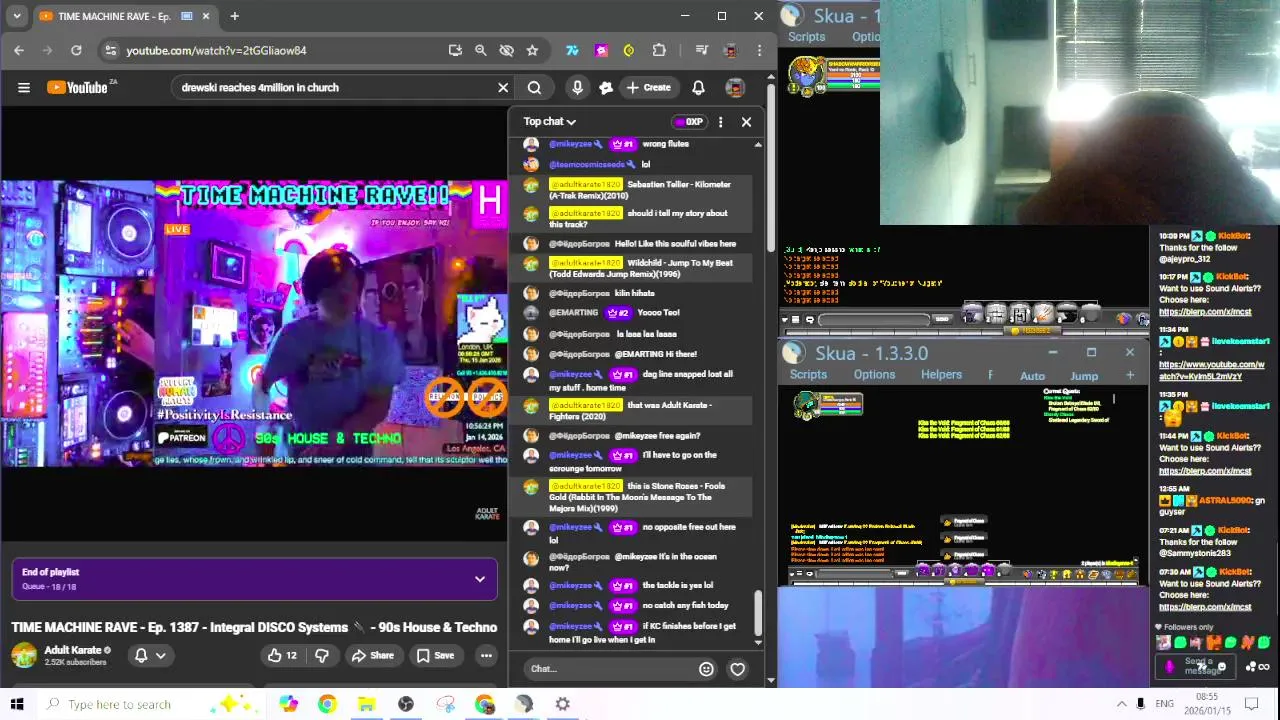Screen dimensions: 1280x720
Task: Click the chat message input field
Action: 610,669
